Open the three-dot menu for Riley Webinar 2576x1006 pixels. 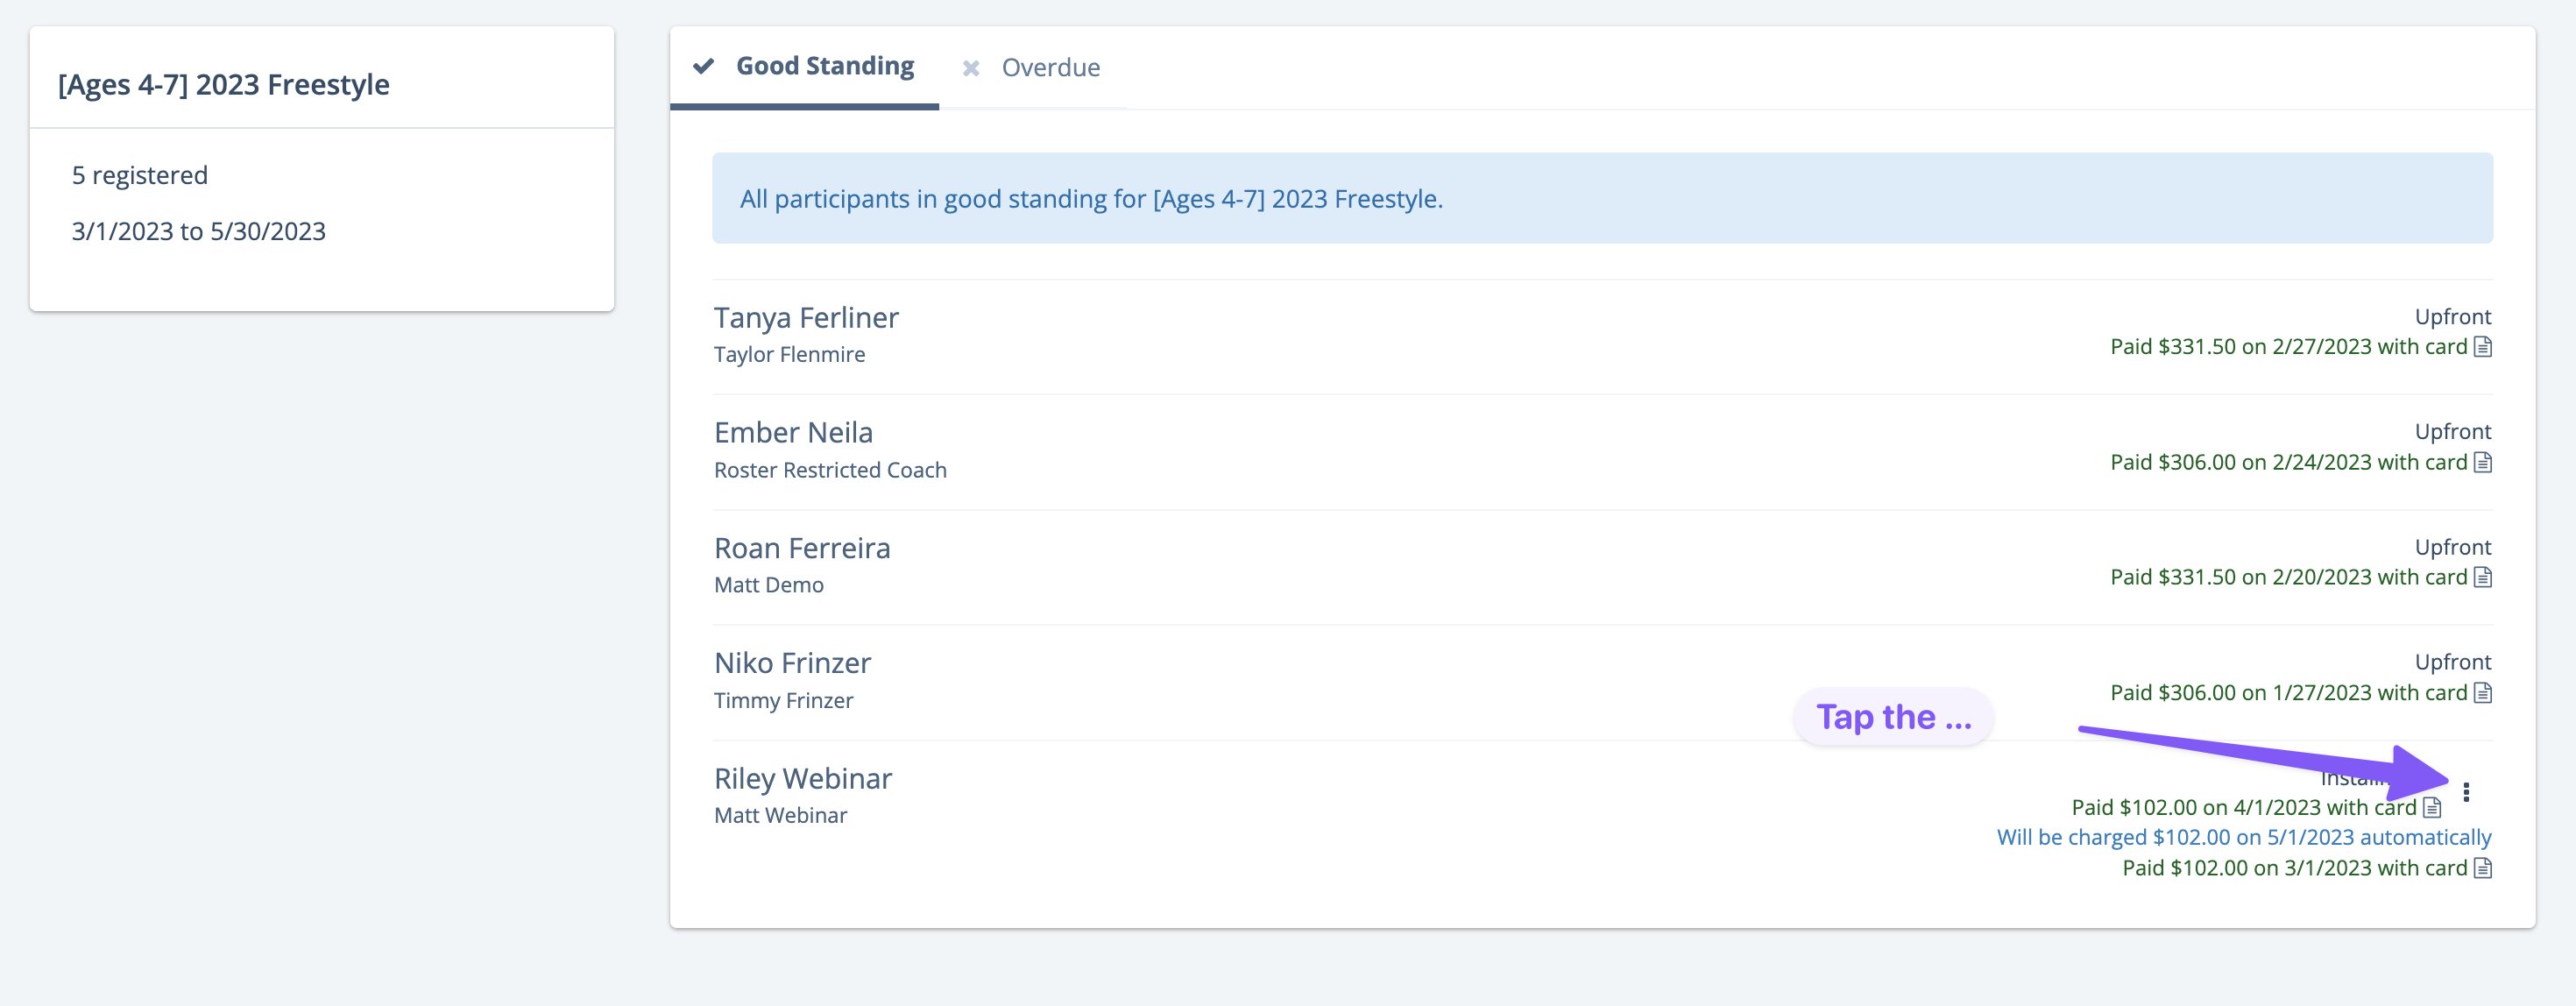click(x=2466, y=792)
